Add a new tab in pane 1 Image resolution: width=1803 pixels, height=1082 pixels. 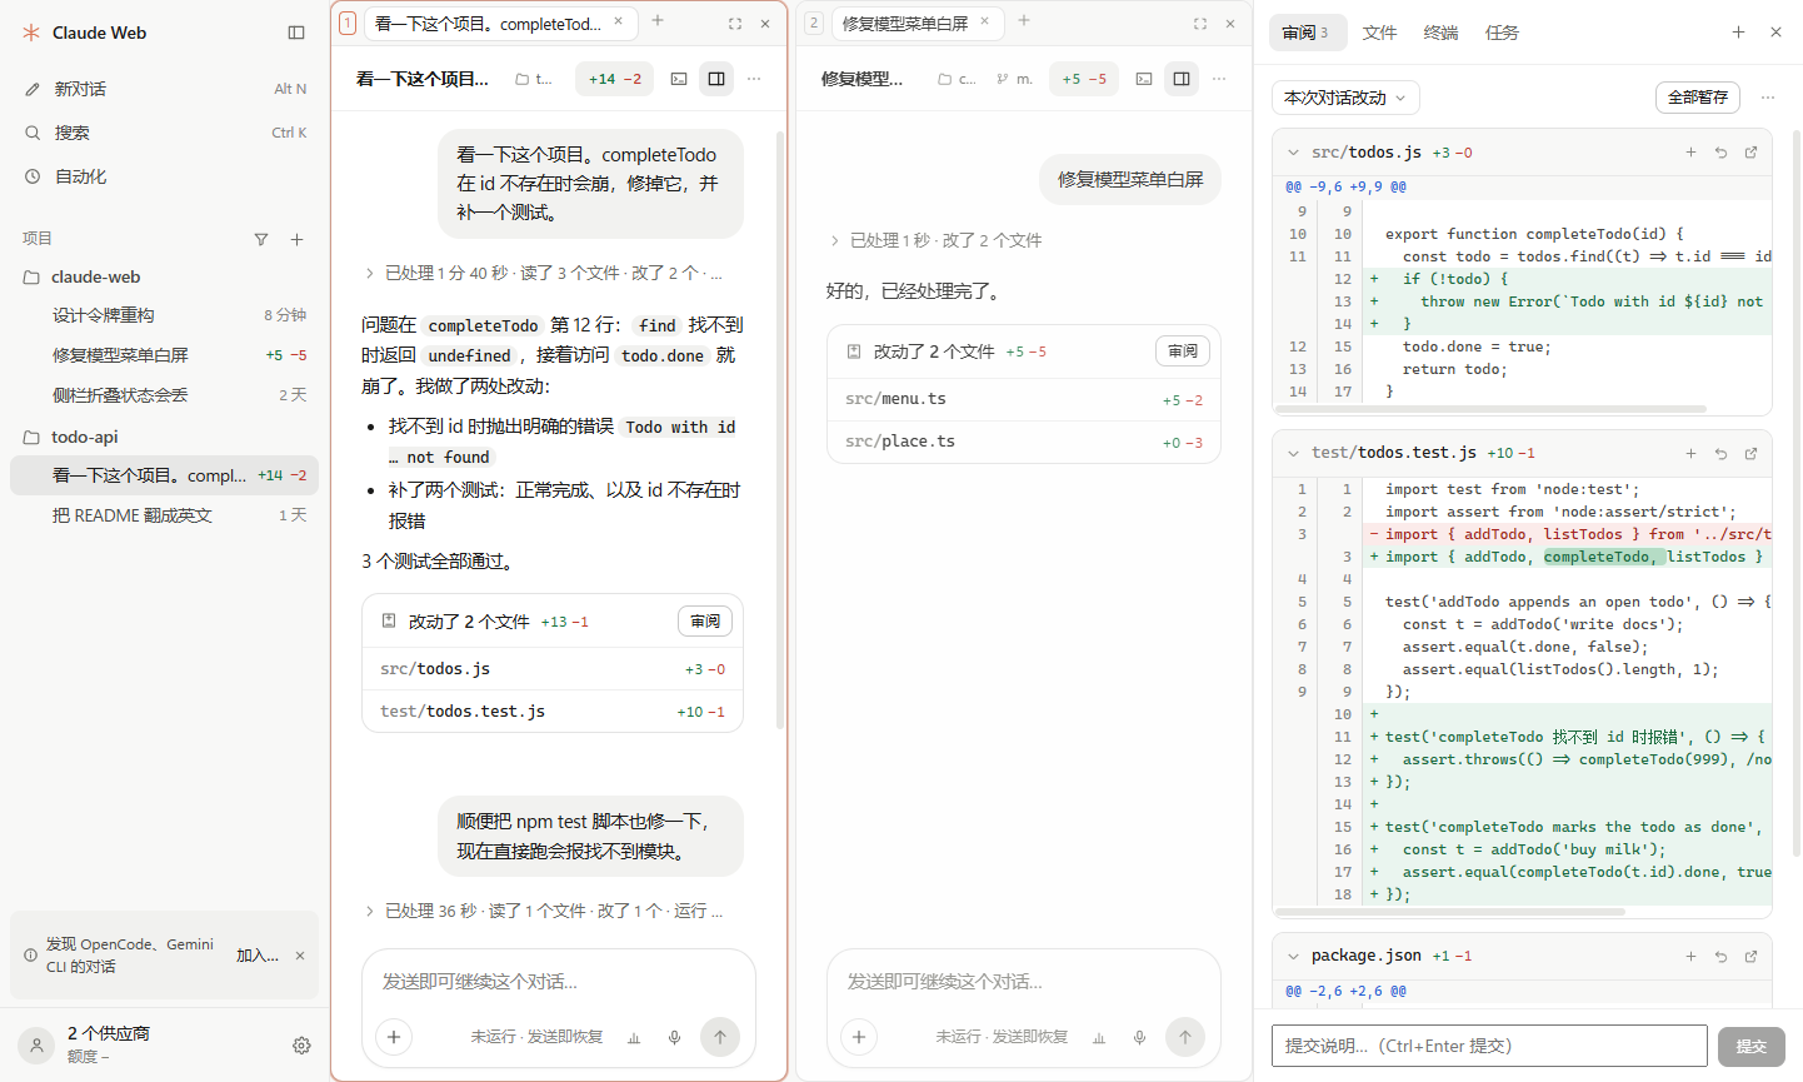pos(657,21)
